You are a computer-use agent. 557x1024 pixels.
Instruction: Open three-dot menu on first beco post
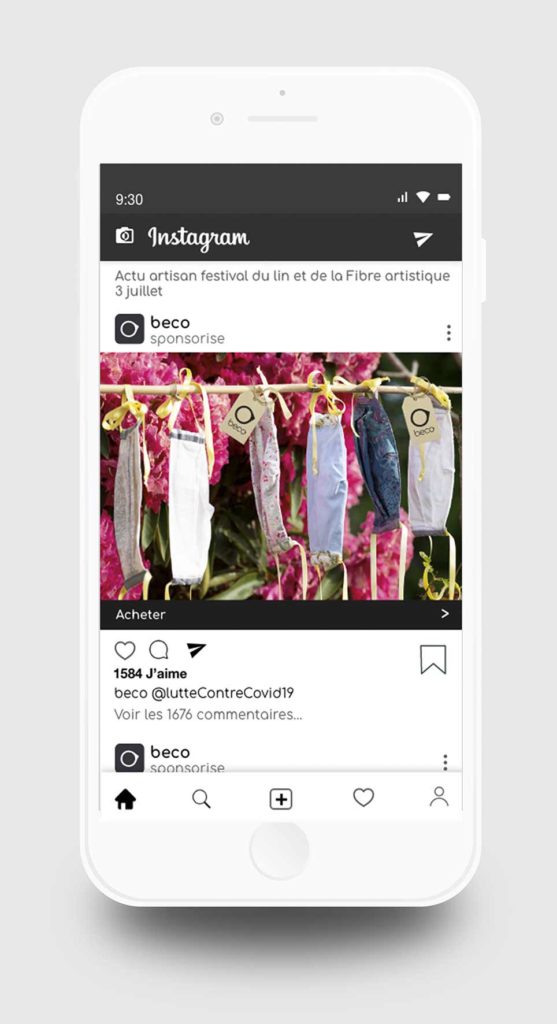click(449, 332)
